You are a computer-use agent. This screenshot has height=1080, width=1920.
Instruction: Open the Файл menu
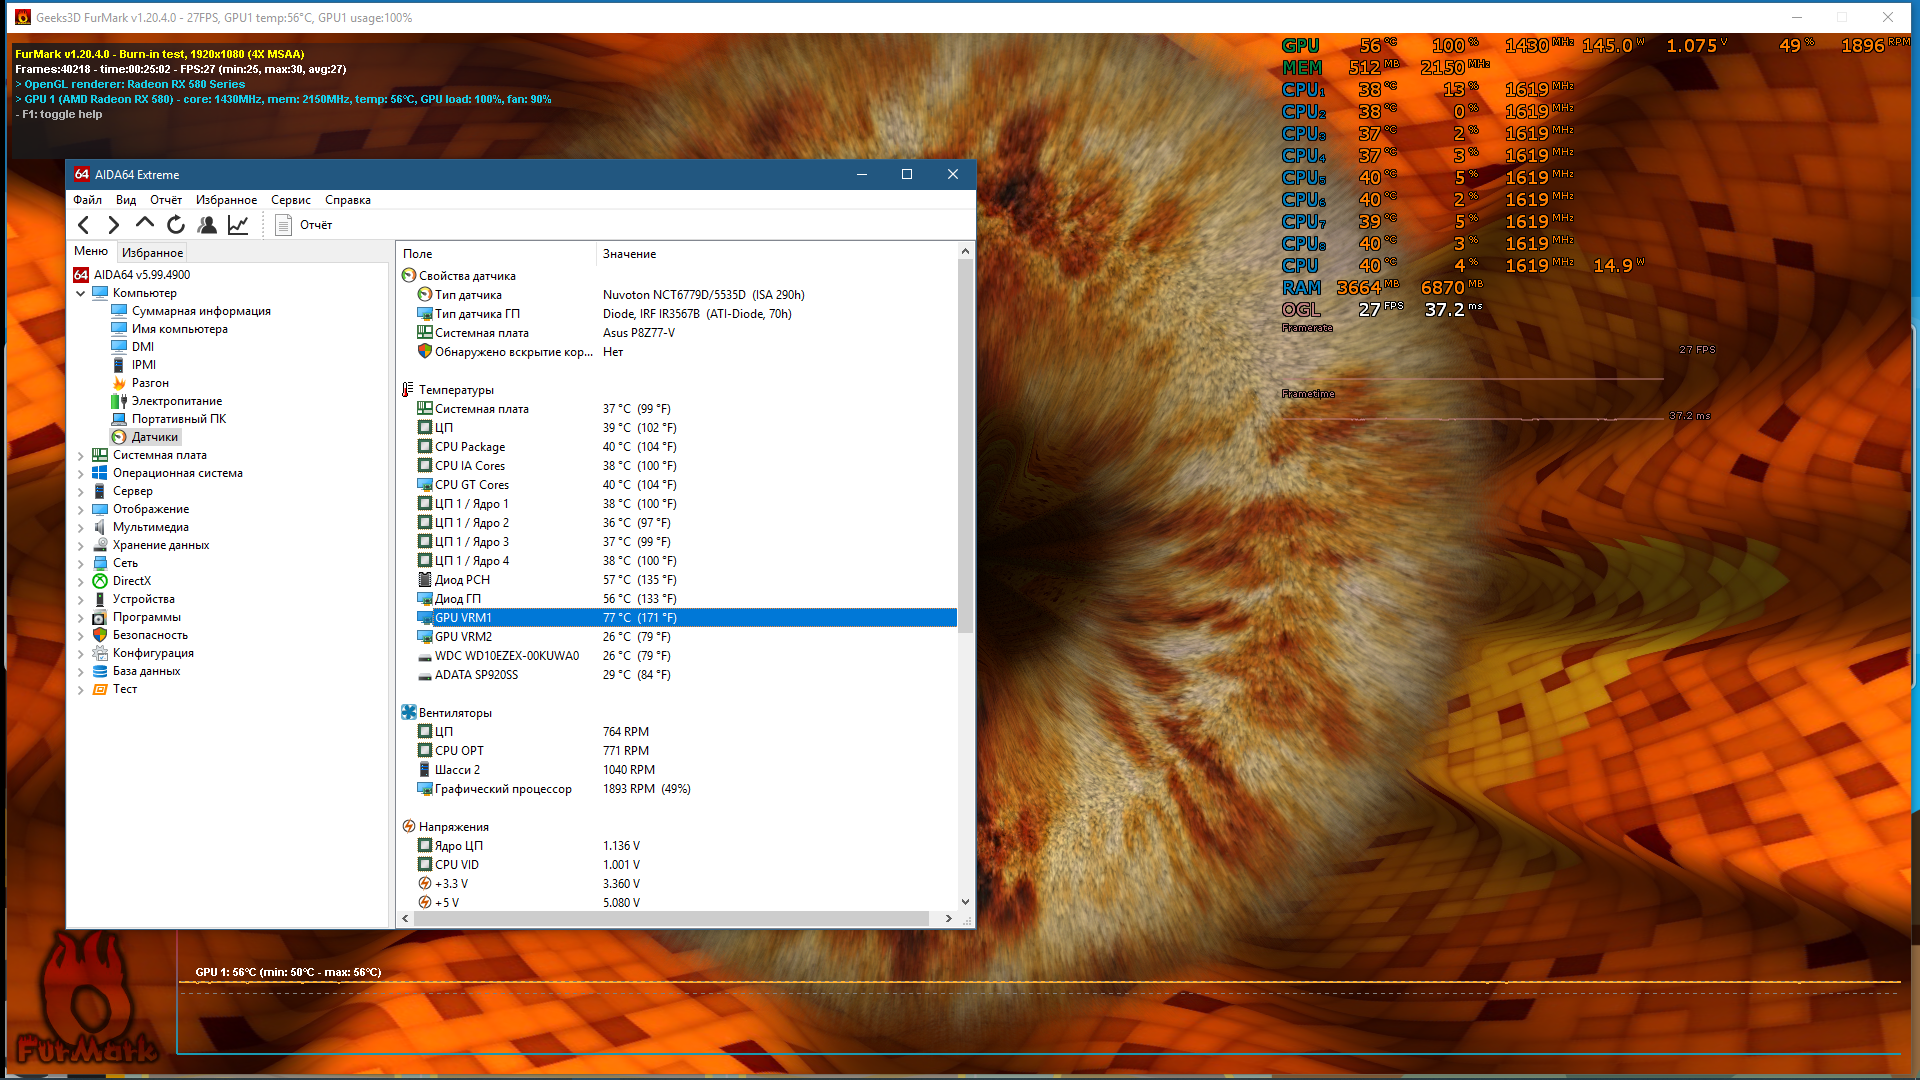pyautogui.click(x=87, y=200)
